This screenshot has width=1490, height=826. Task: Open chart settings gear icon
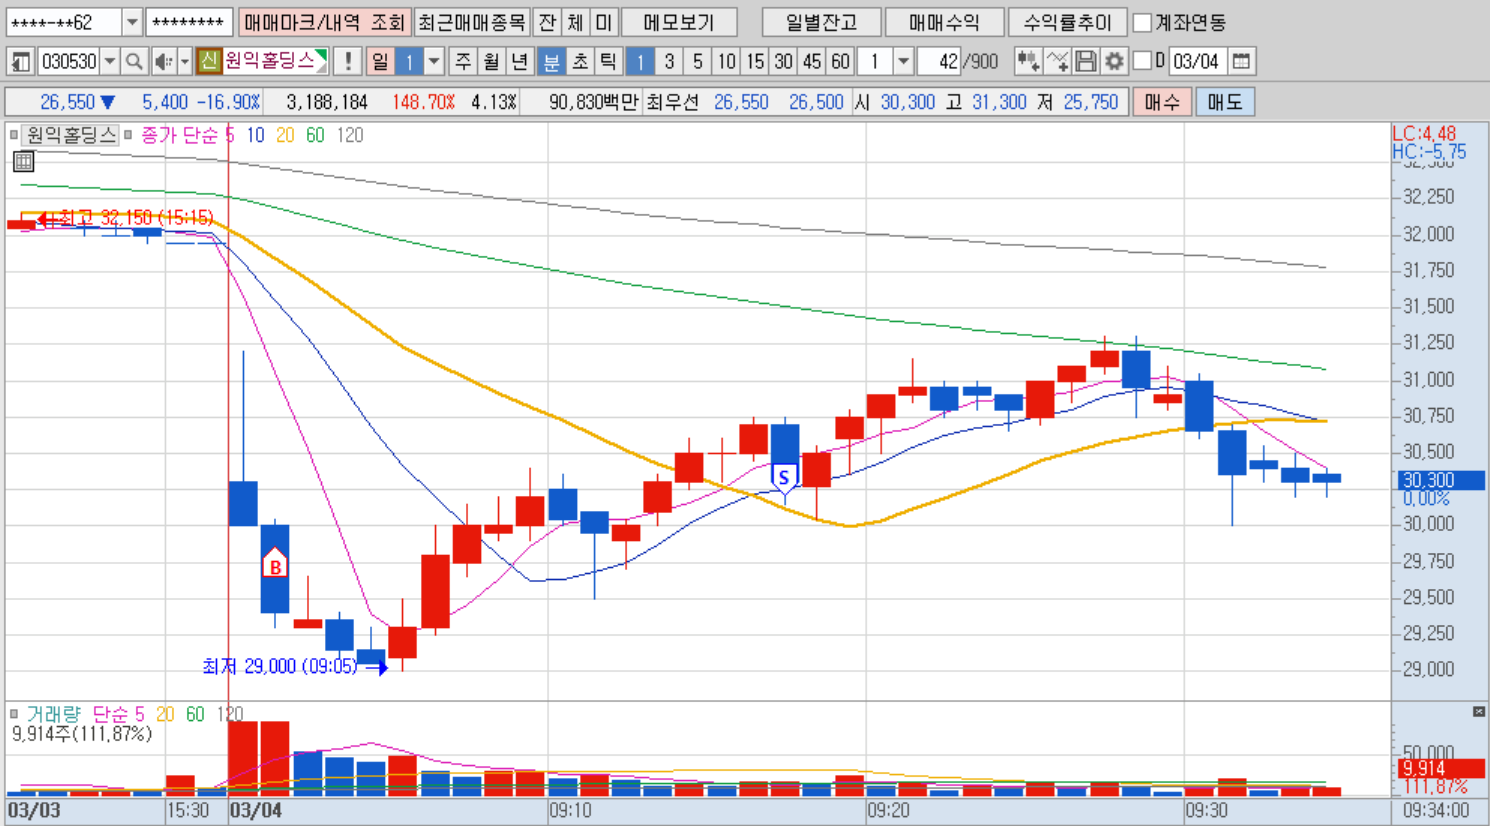[x=1114, y=62]
